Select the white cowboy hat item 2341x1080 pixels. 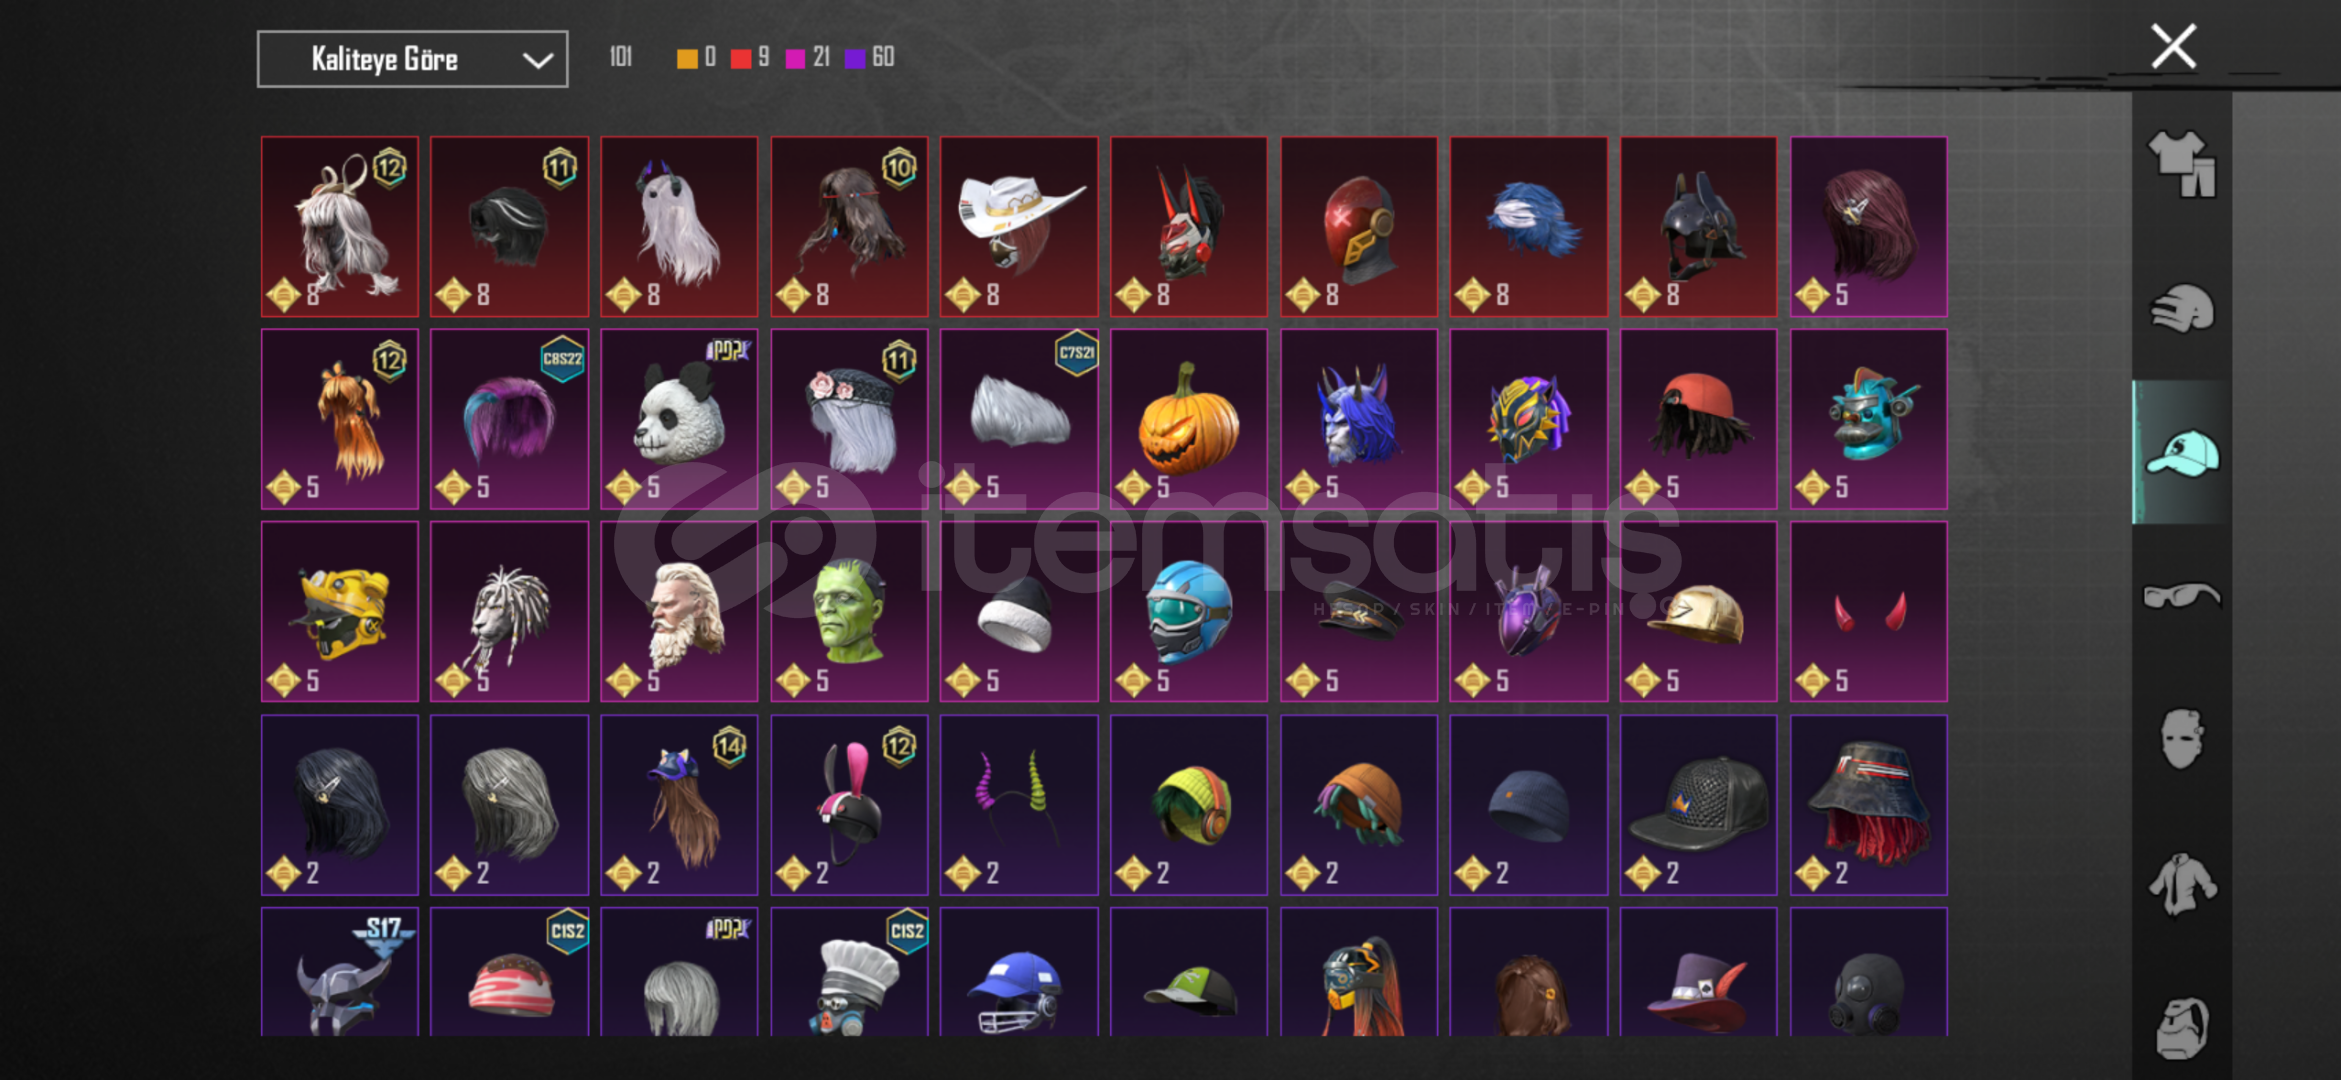tap(1019, 227)
